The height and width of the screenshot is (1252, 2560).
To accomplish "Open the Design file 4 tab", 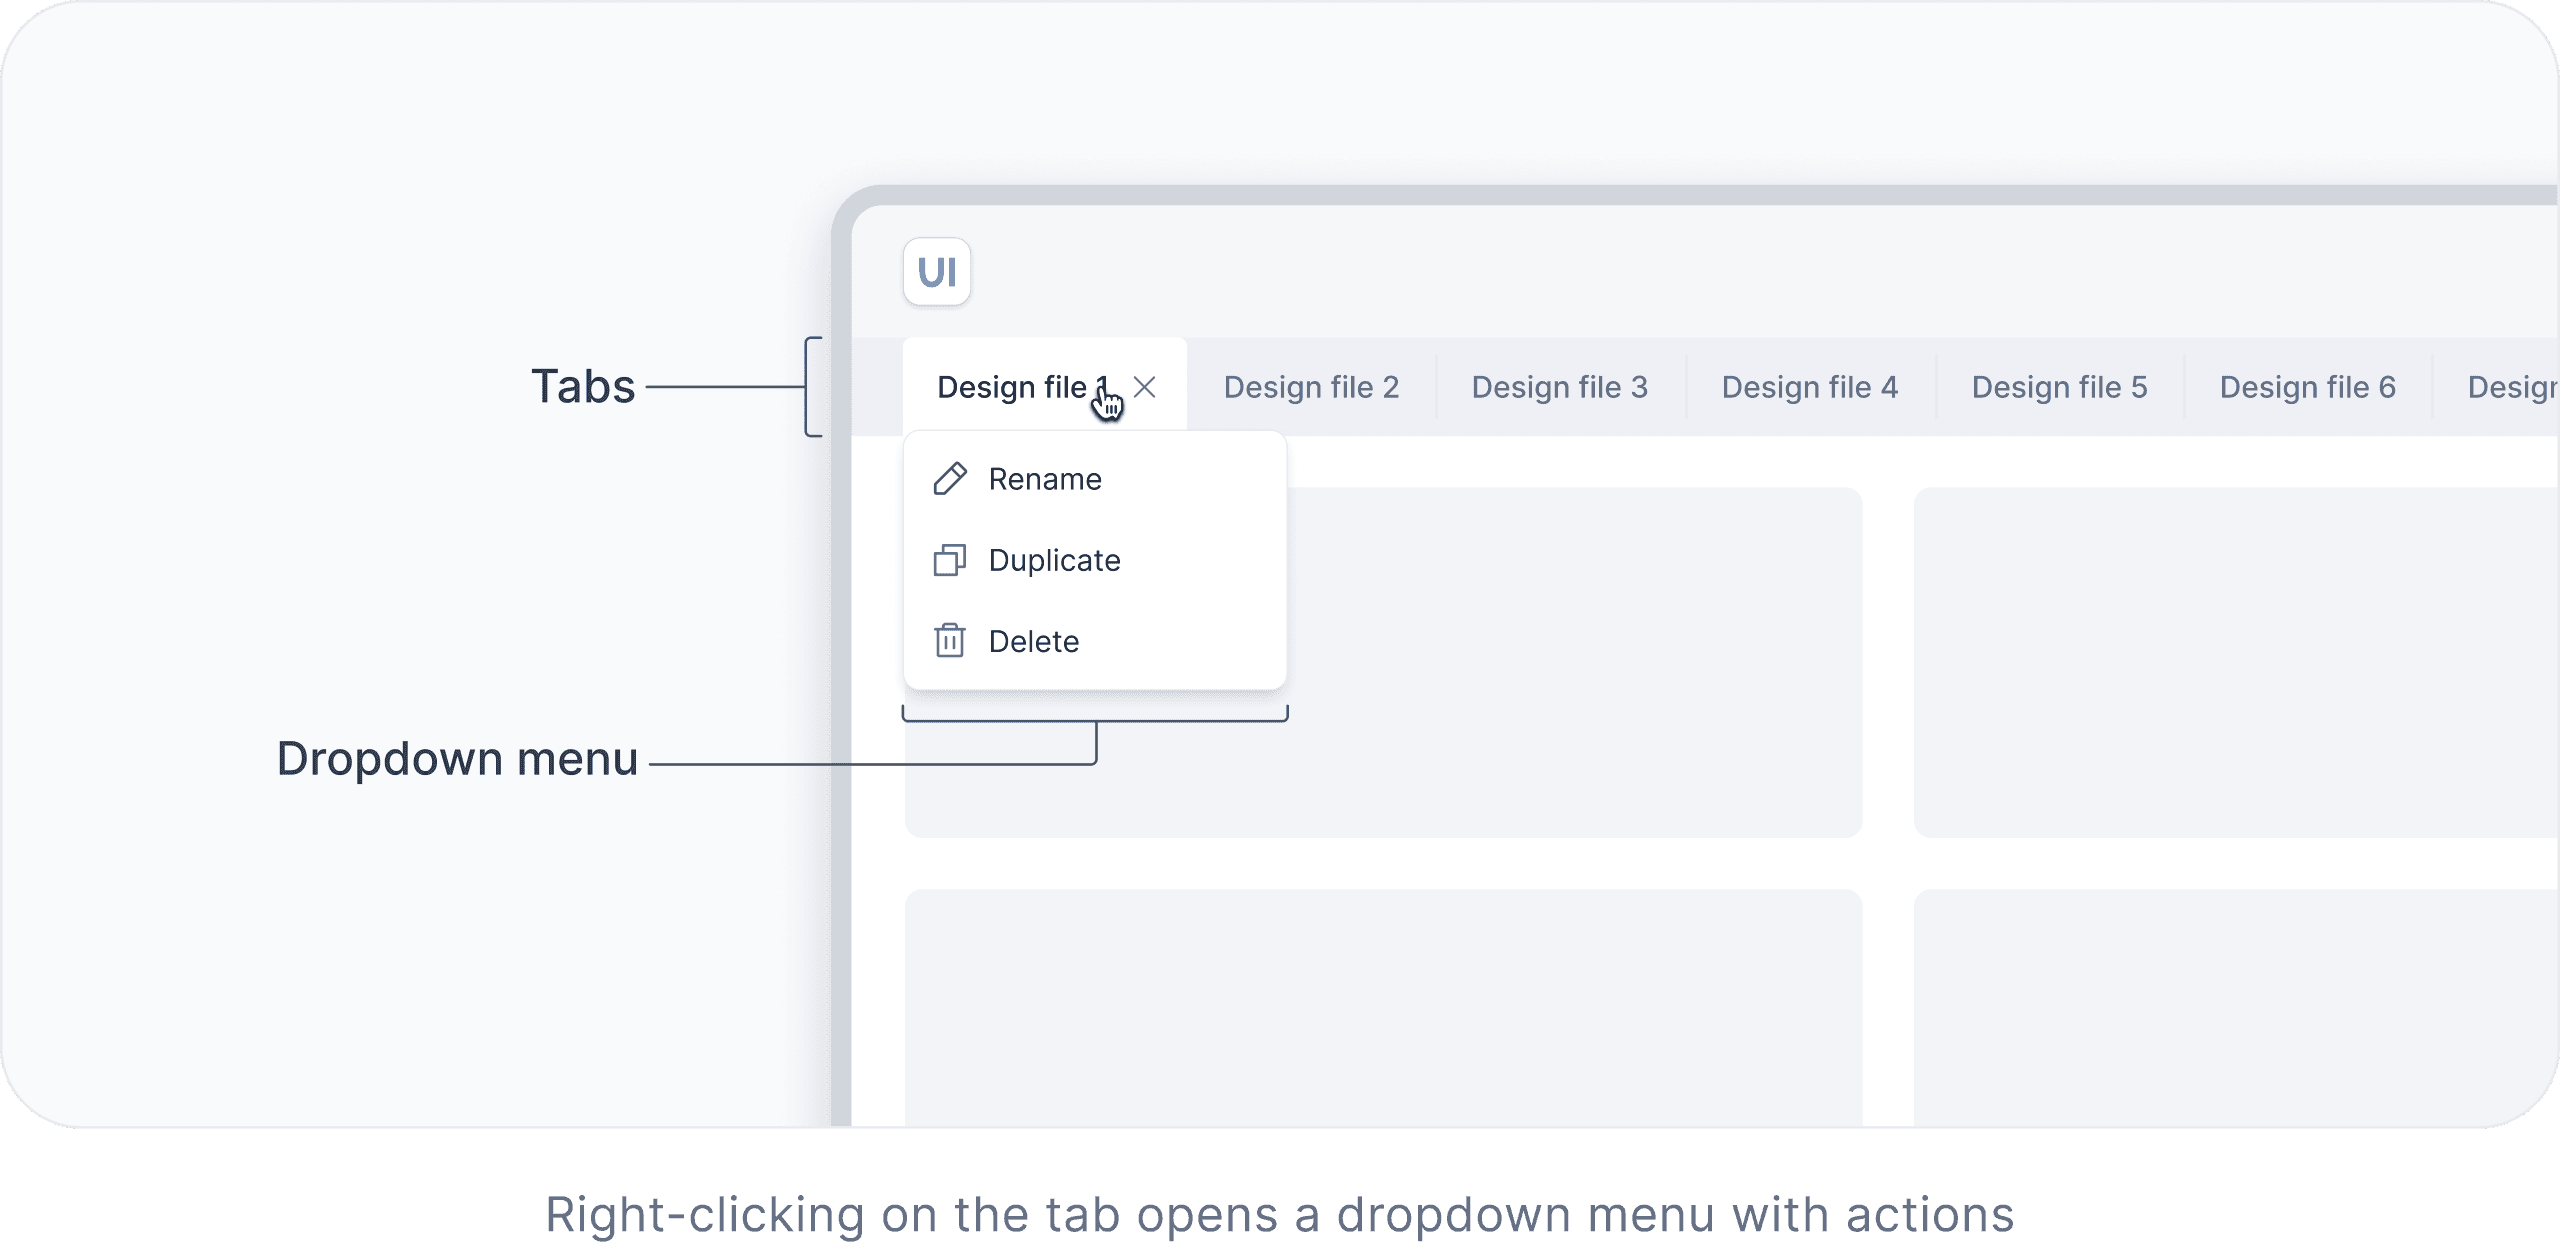I will pos(1809,387).
